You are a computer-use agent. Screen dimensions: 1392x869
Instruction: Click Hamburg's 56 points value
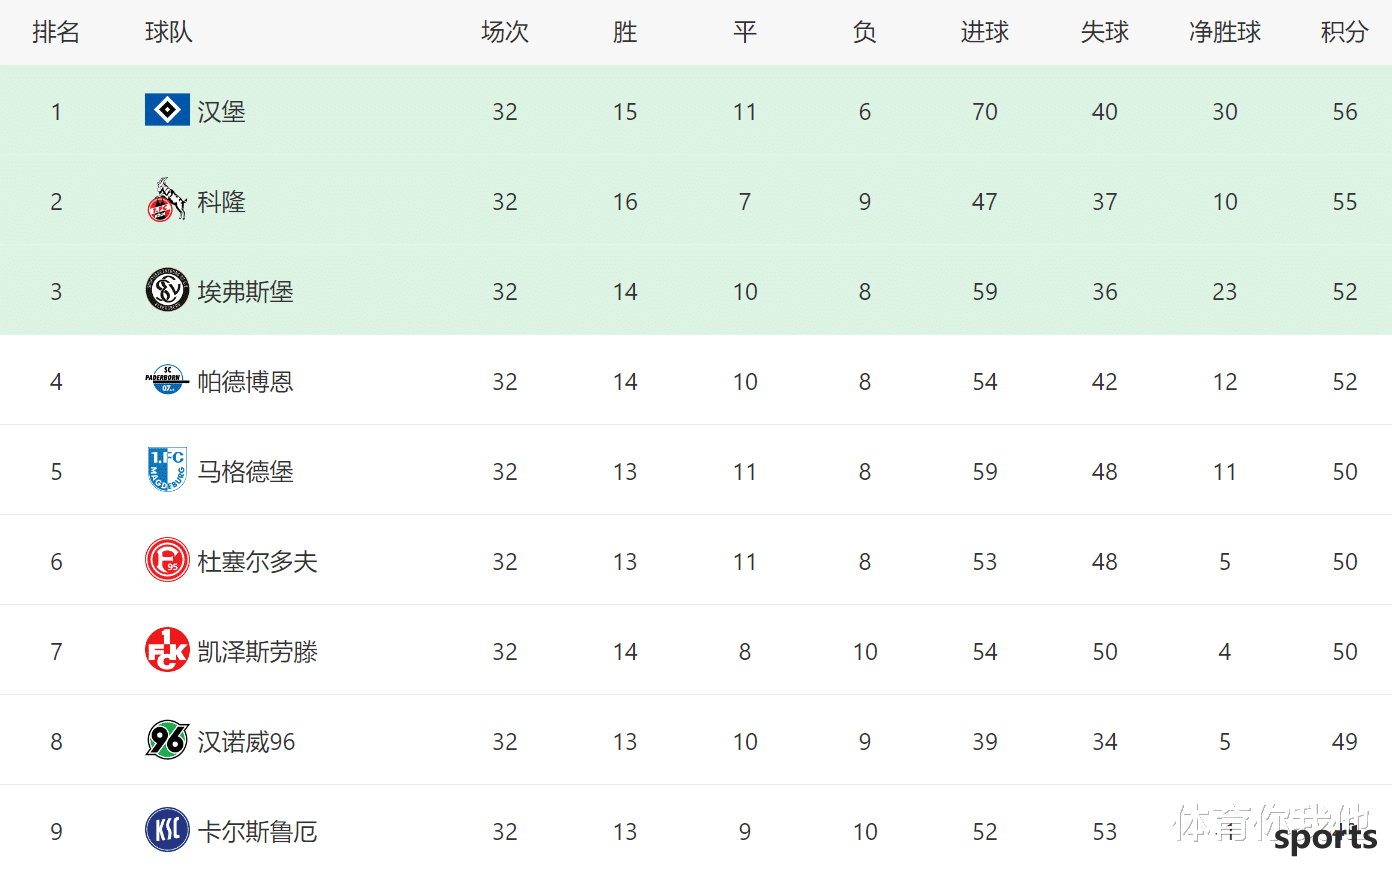[1345, 112]
